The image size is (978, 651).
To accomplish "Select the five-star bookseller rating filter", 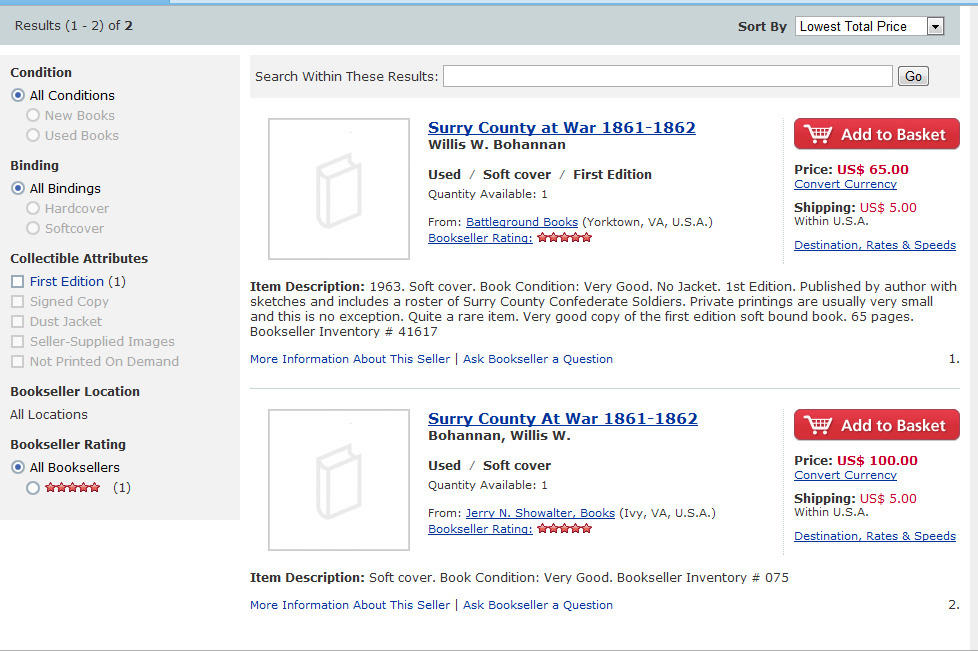I will [x=34, y=488].
